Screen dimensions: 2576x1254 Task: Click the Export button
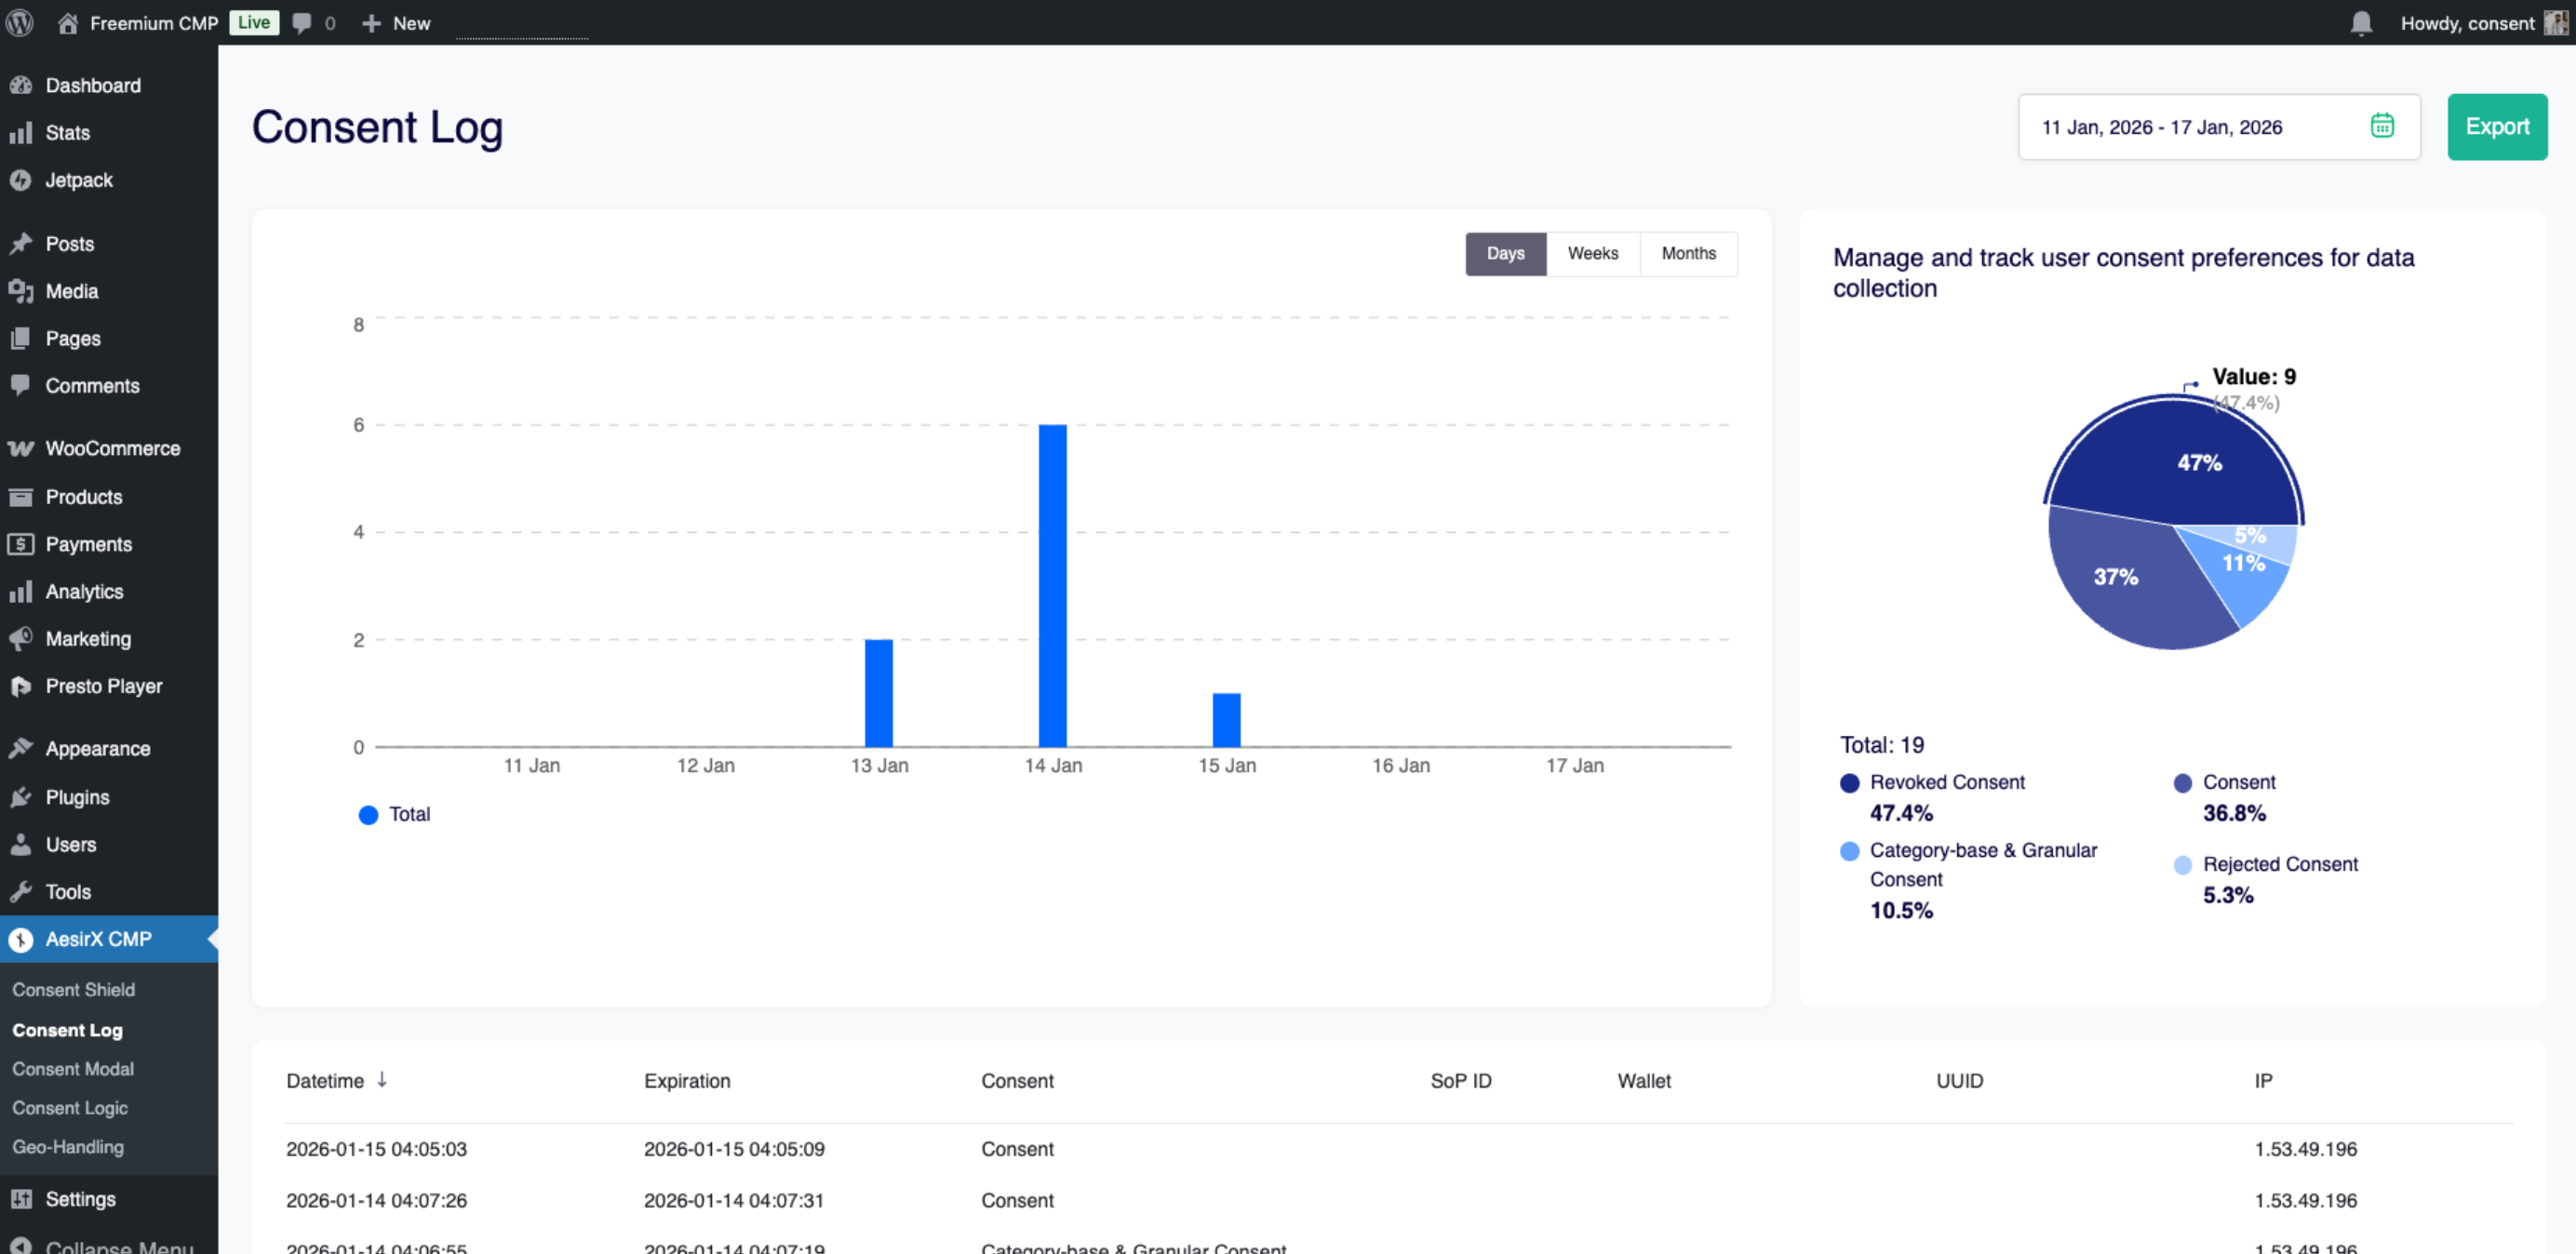tap(2498, 126)
